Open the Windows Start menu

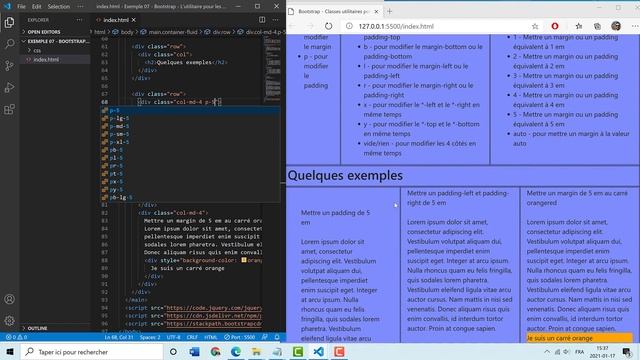click(10, 352)
